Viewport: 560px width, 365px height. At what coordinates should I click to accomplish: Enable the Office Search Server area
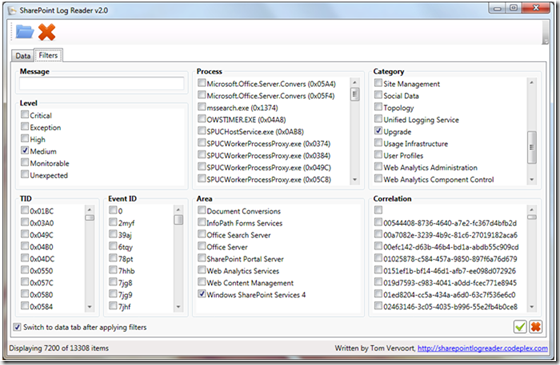pyautogui.click(x=202, y=234)
